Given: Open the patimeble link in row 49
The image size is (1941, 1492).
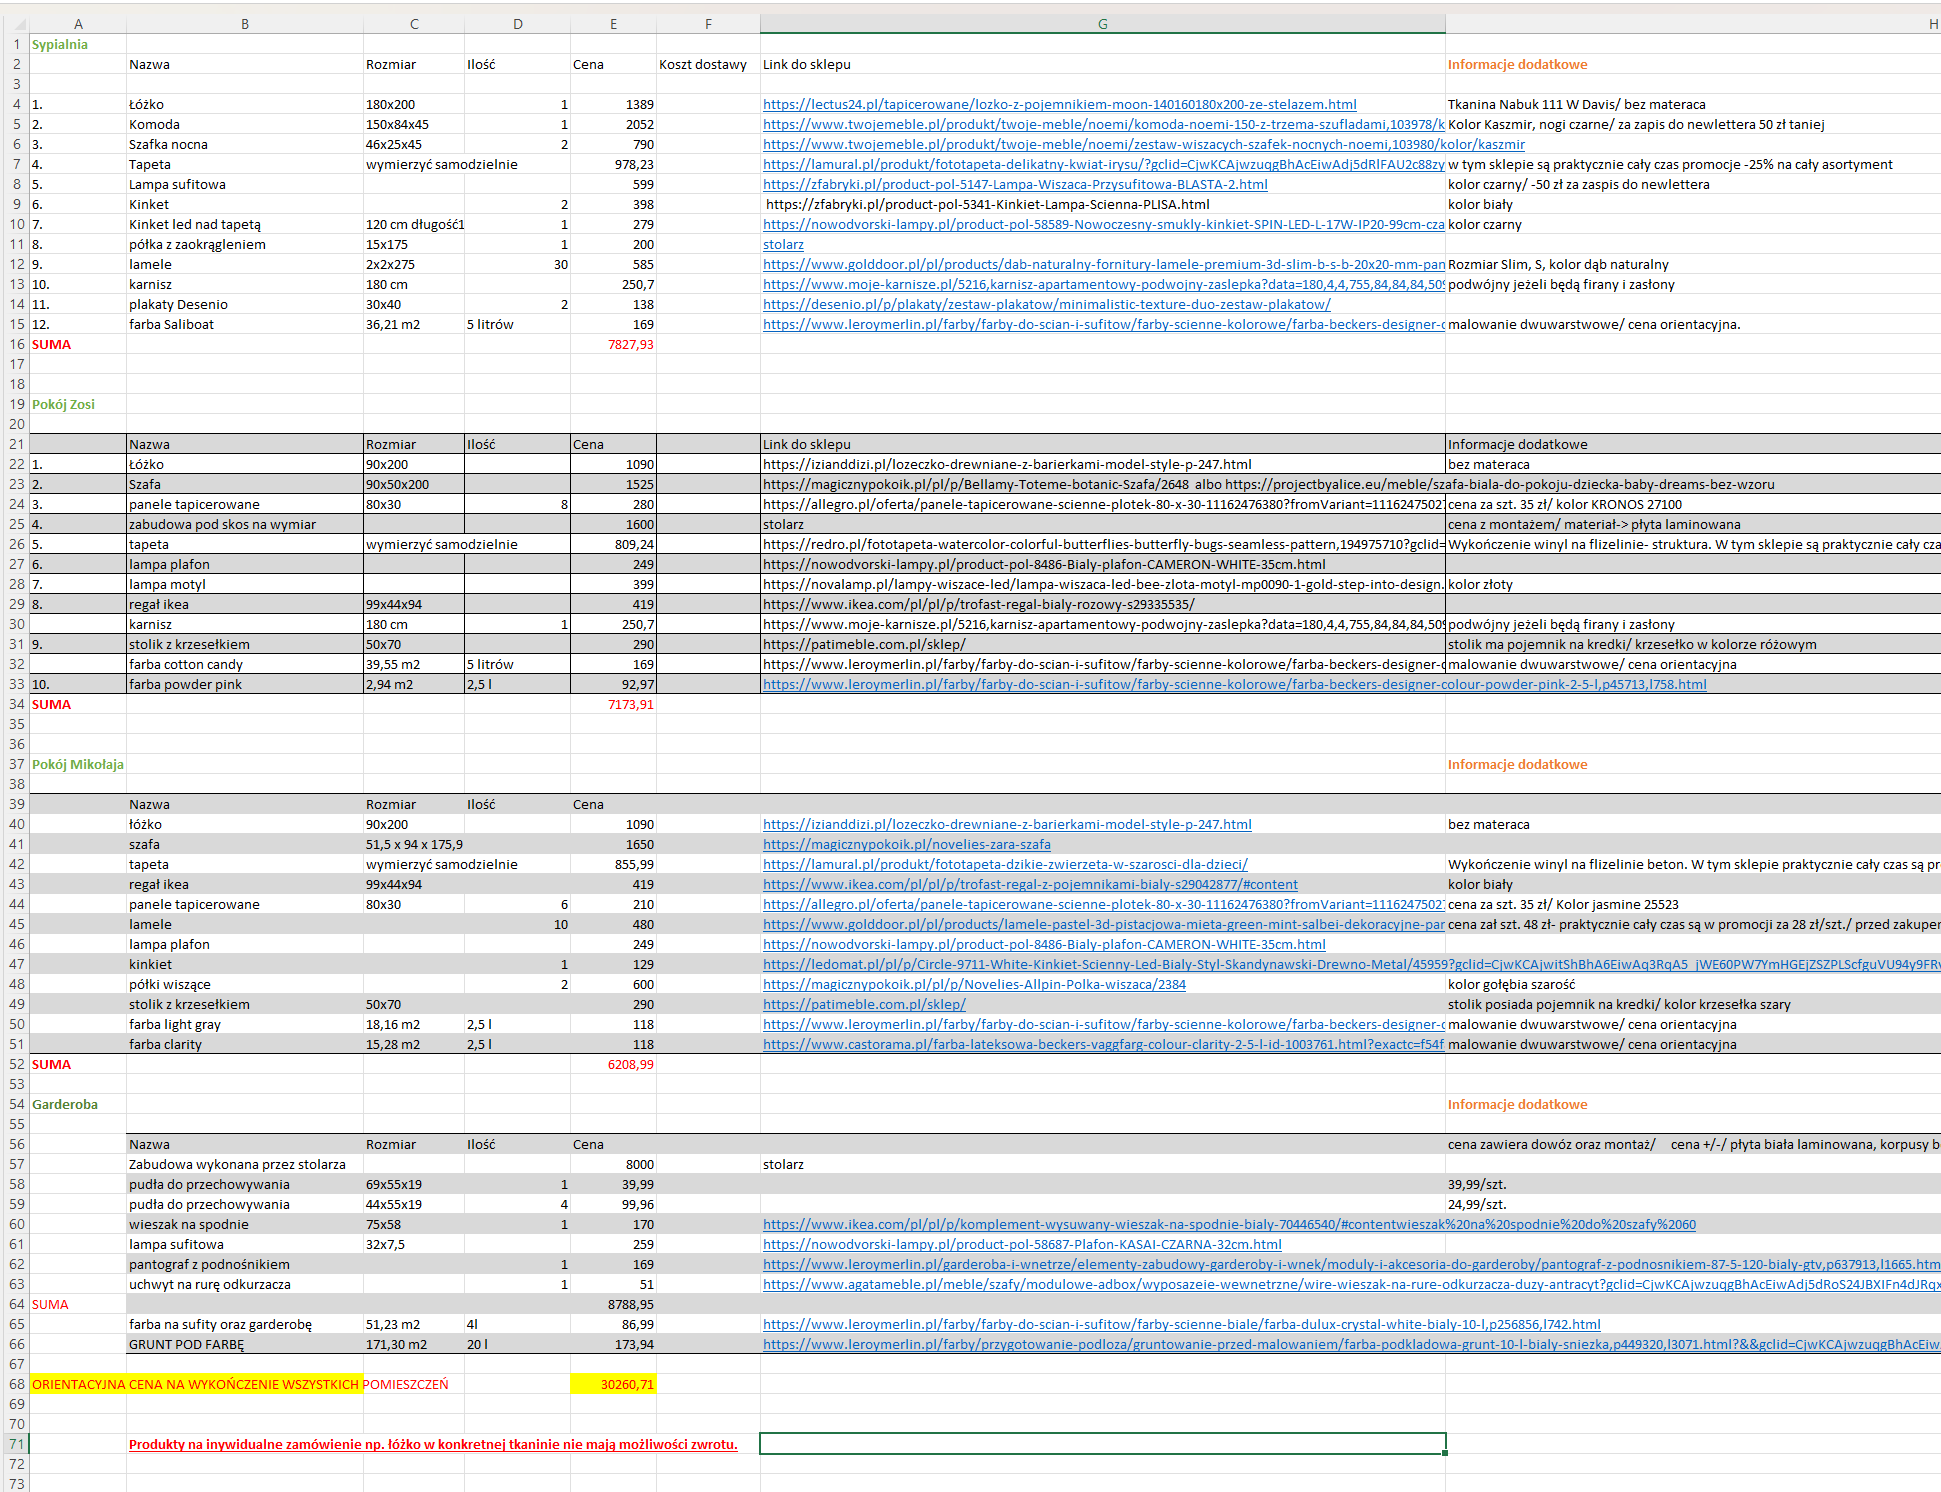Looking at the screenshot, I should (864, 1004).
